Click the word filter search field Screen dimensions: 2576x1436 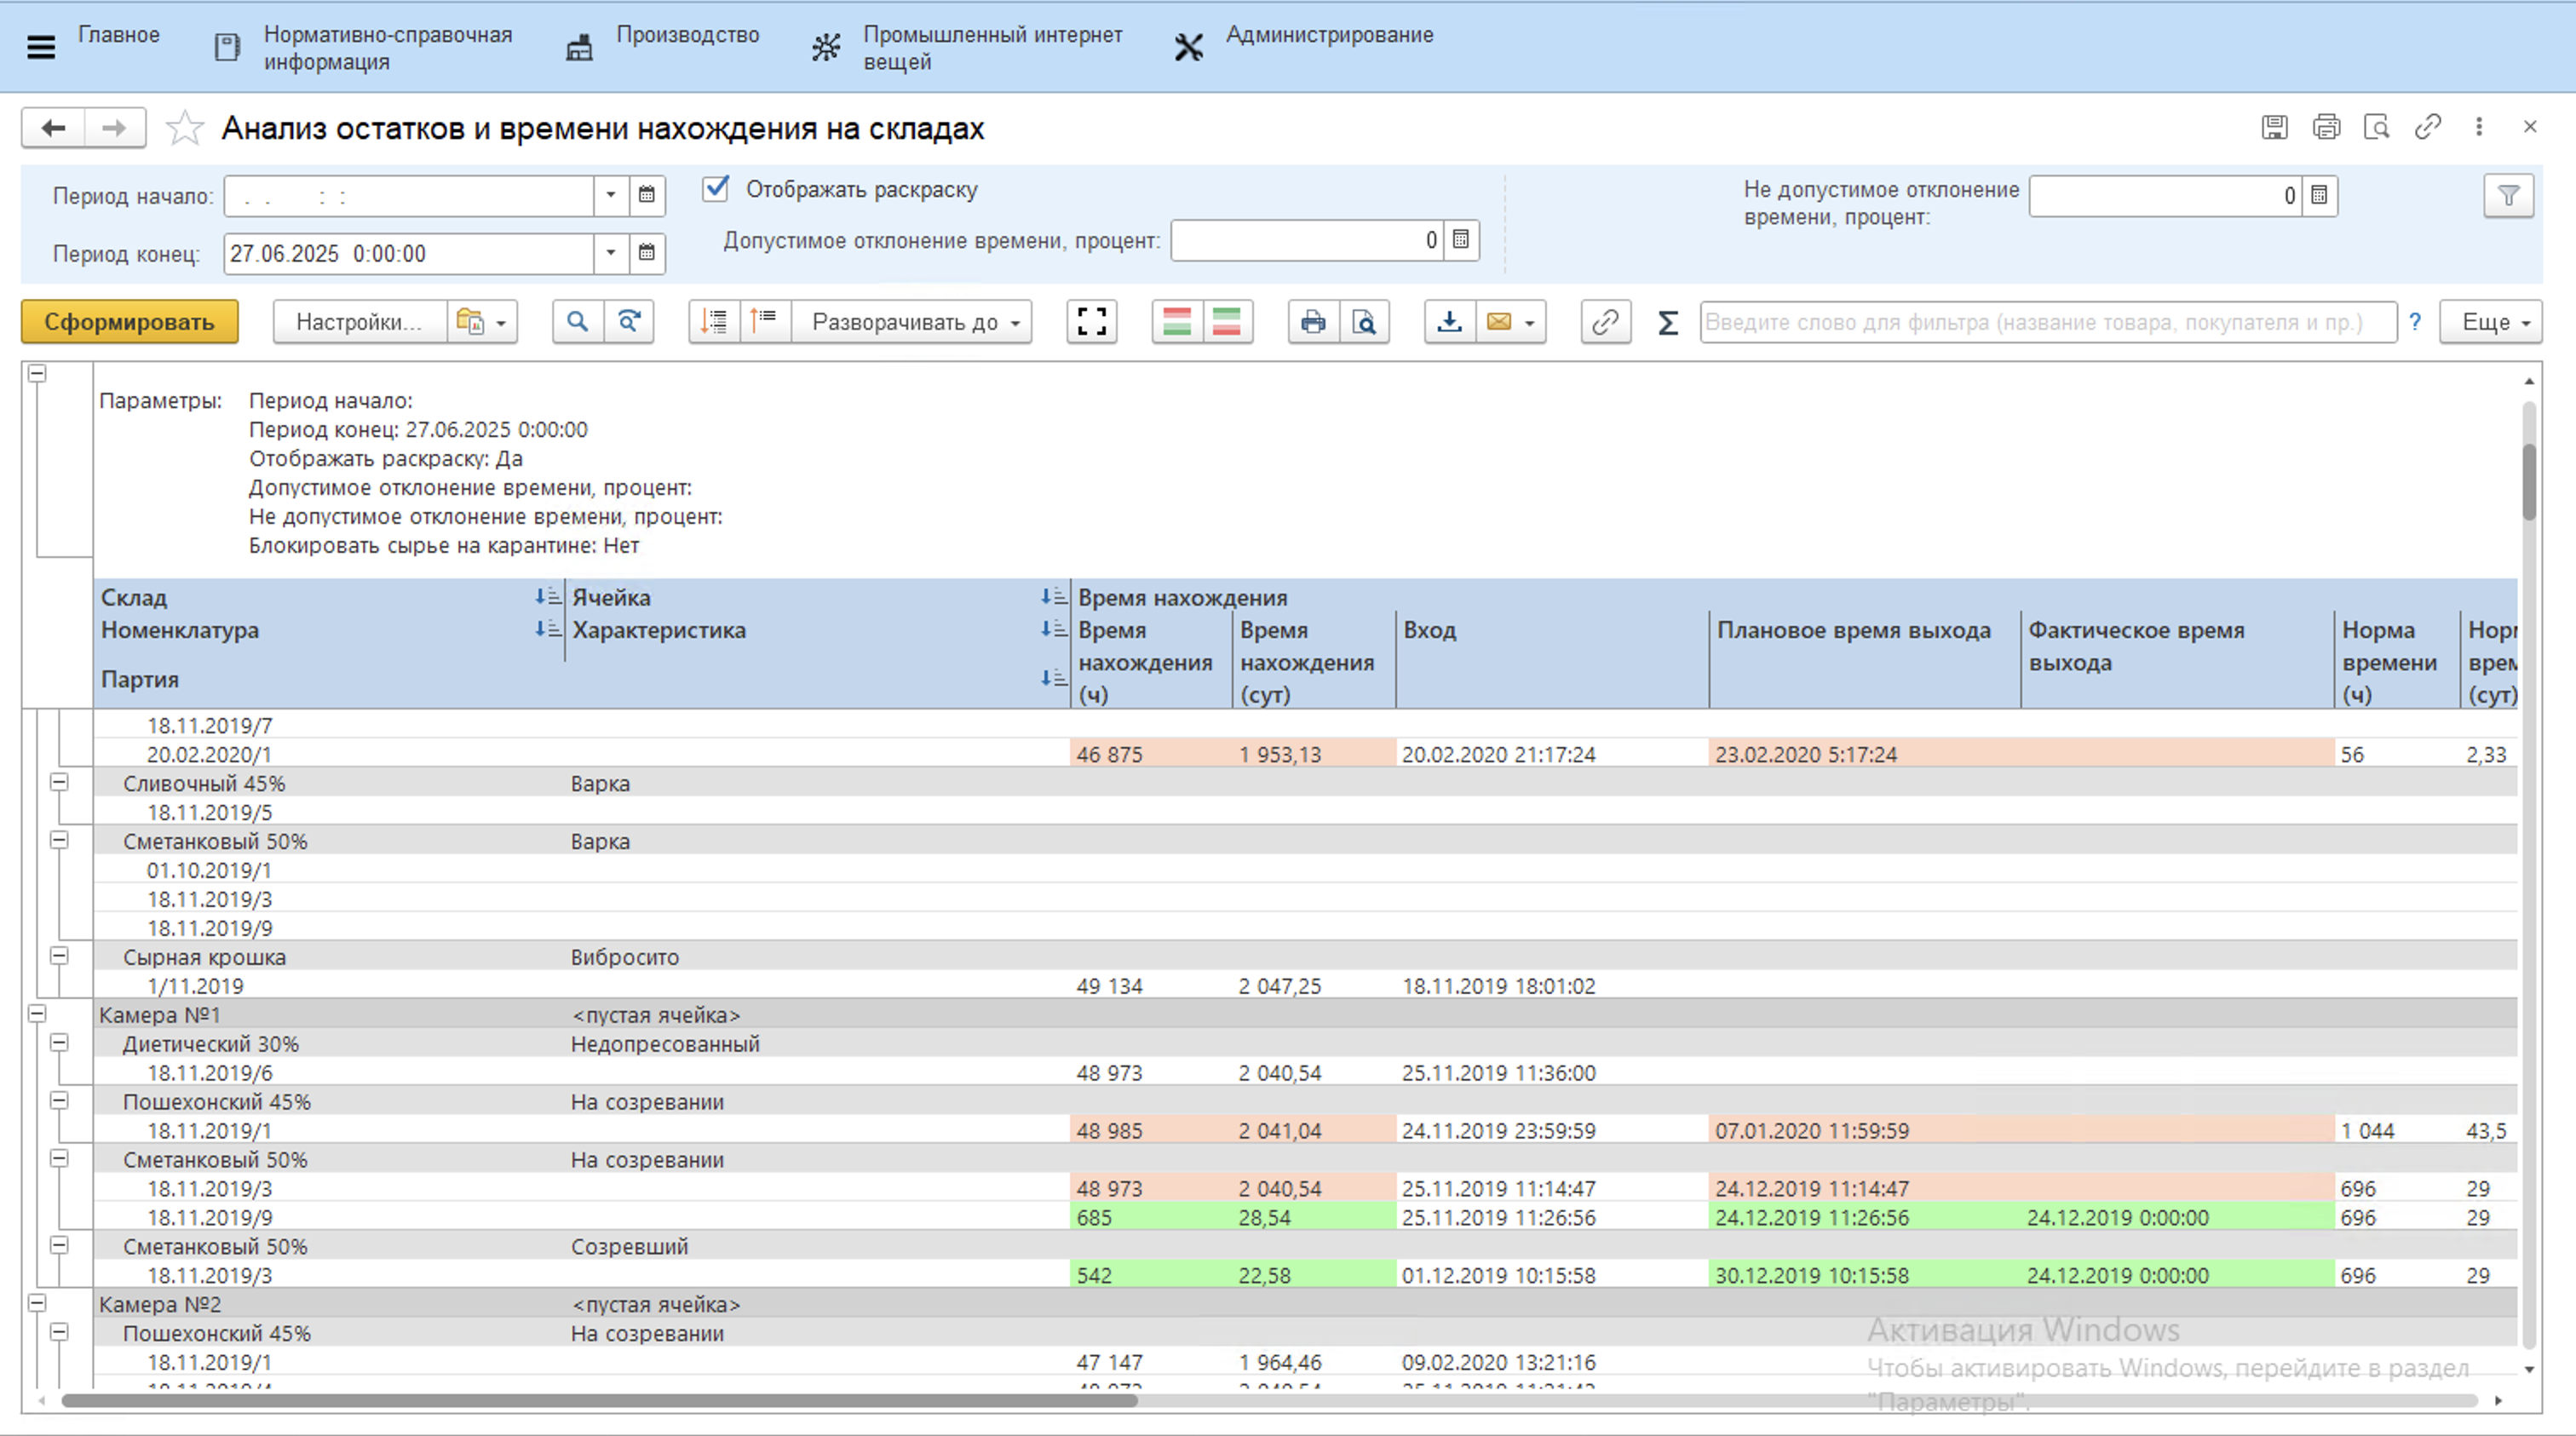[2046, 322]
